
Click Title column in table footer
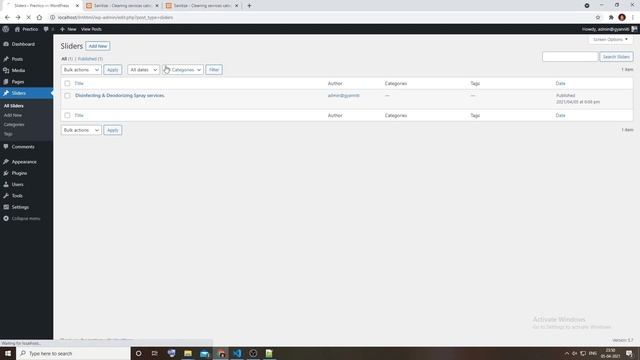click(79, 116)
